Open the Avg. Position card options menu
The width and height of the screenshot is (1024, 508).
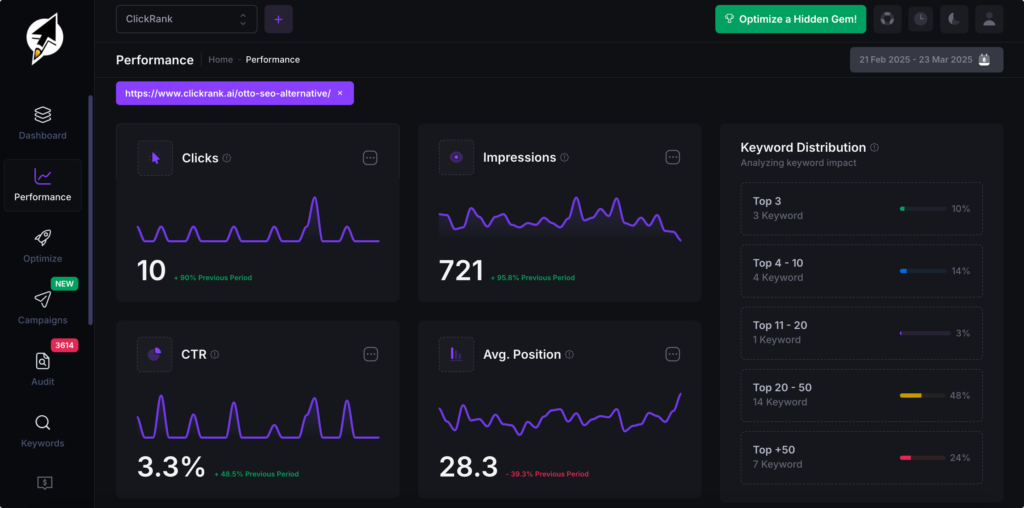(x=673, y=354)
